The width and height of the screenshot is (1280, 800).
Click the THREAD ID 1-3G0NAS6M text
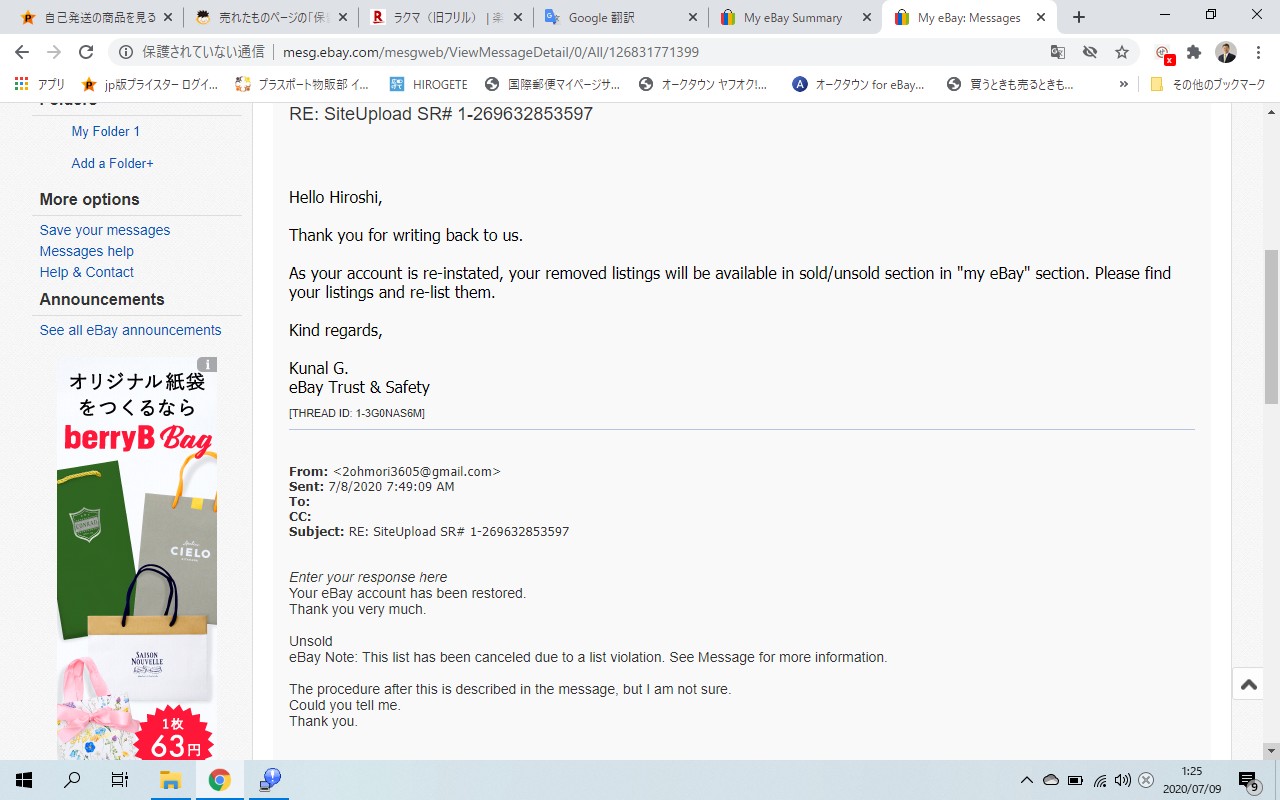click(x=357, y=413)
